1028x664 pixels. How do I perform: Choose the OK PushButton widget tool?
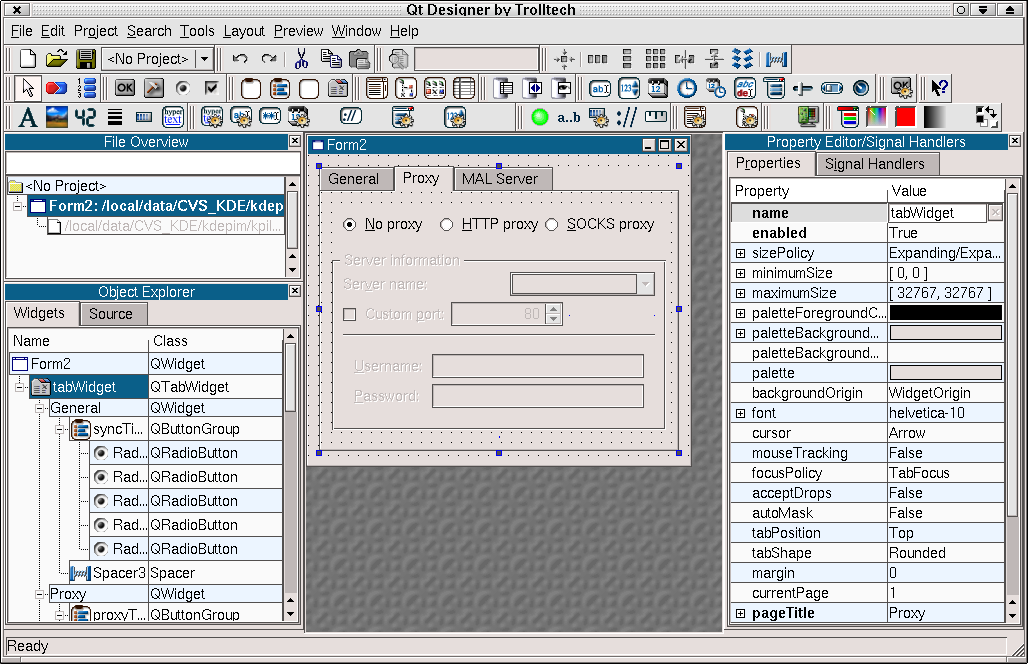pyautogui.click(x=125, y=88)
